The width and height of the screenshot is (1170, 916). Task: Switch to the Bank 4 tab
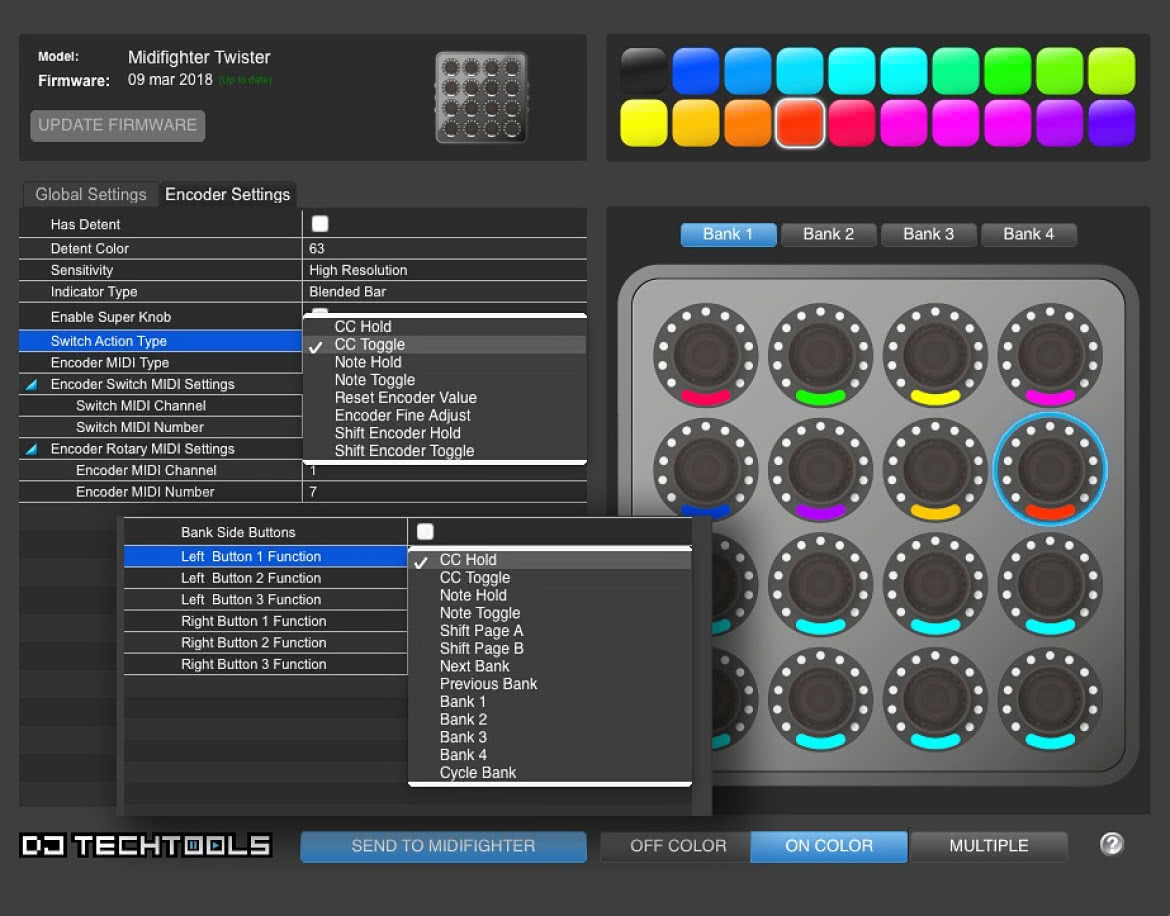1028,234
